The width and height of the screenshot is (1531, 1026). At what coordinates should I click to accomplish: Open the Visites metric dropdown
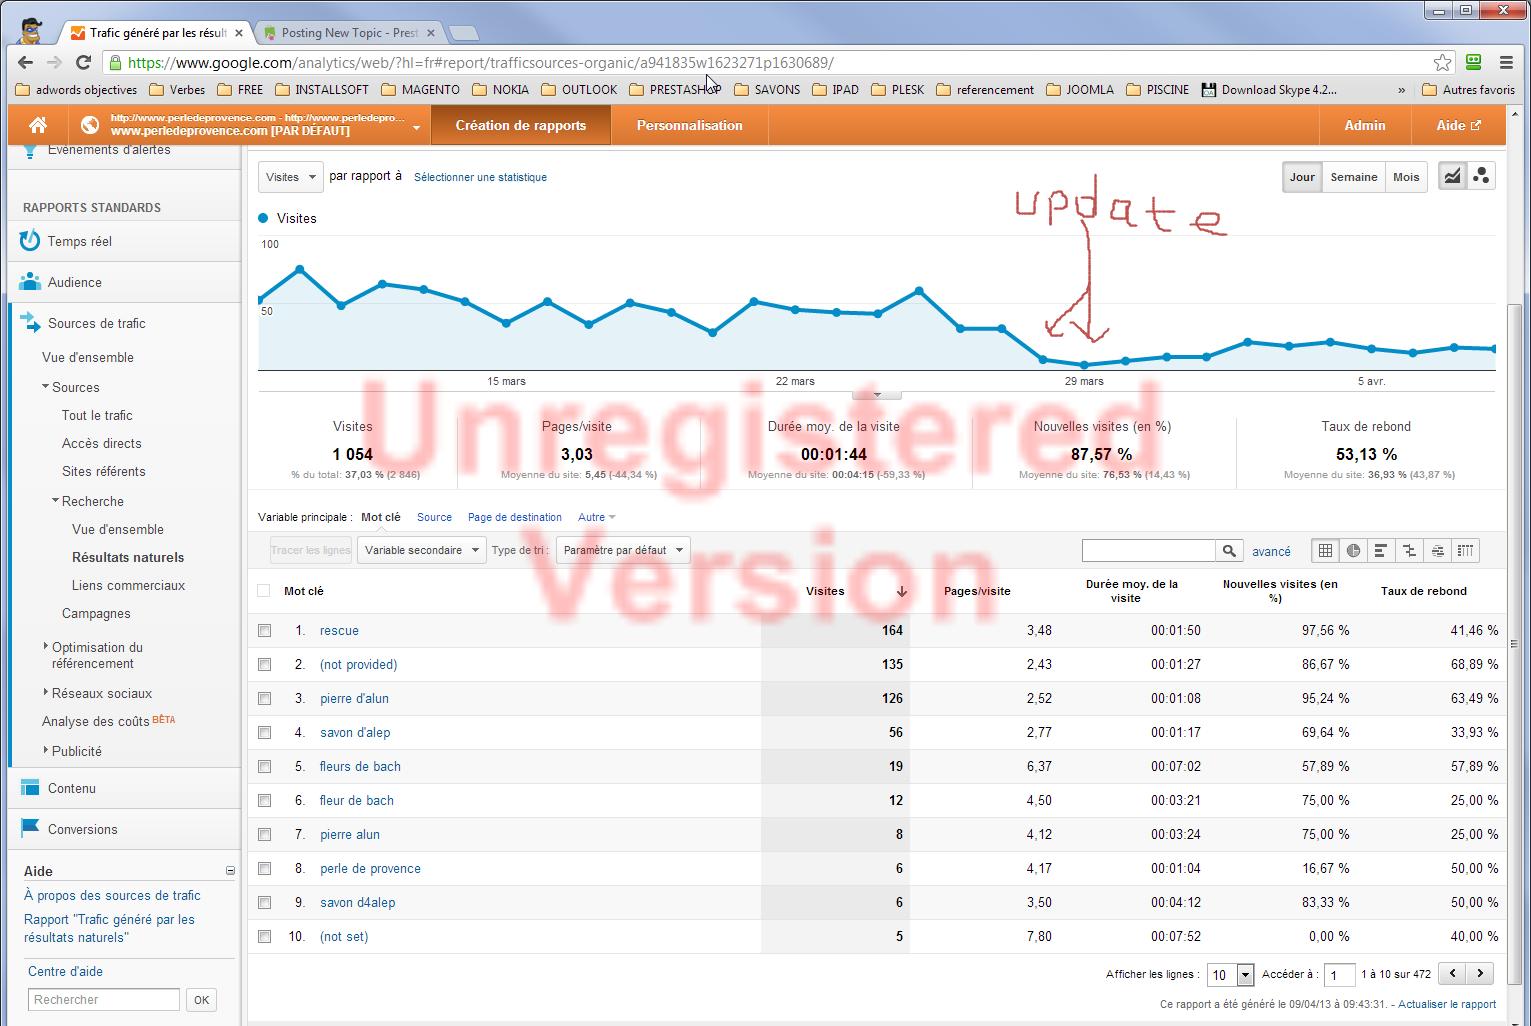point(291,177)
